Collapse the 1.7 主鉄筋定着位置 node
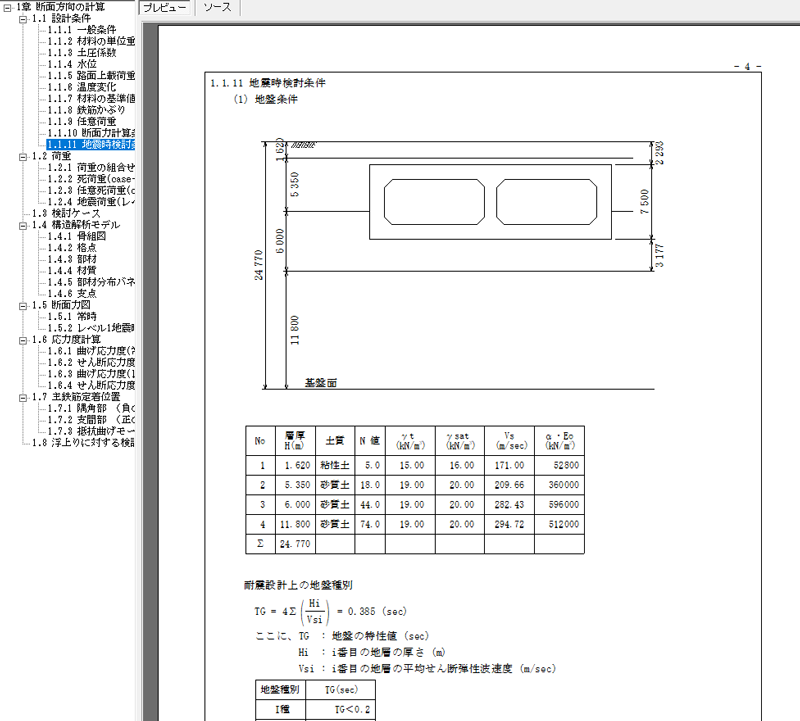This screenshot has height=721, width=800. (23, 397)
